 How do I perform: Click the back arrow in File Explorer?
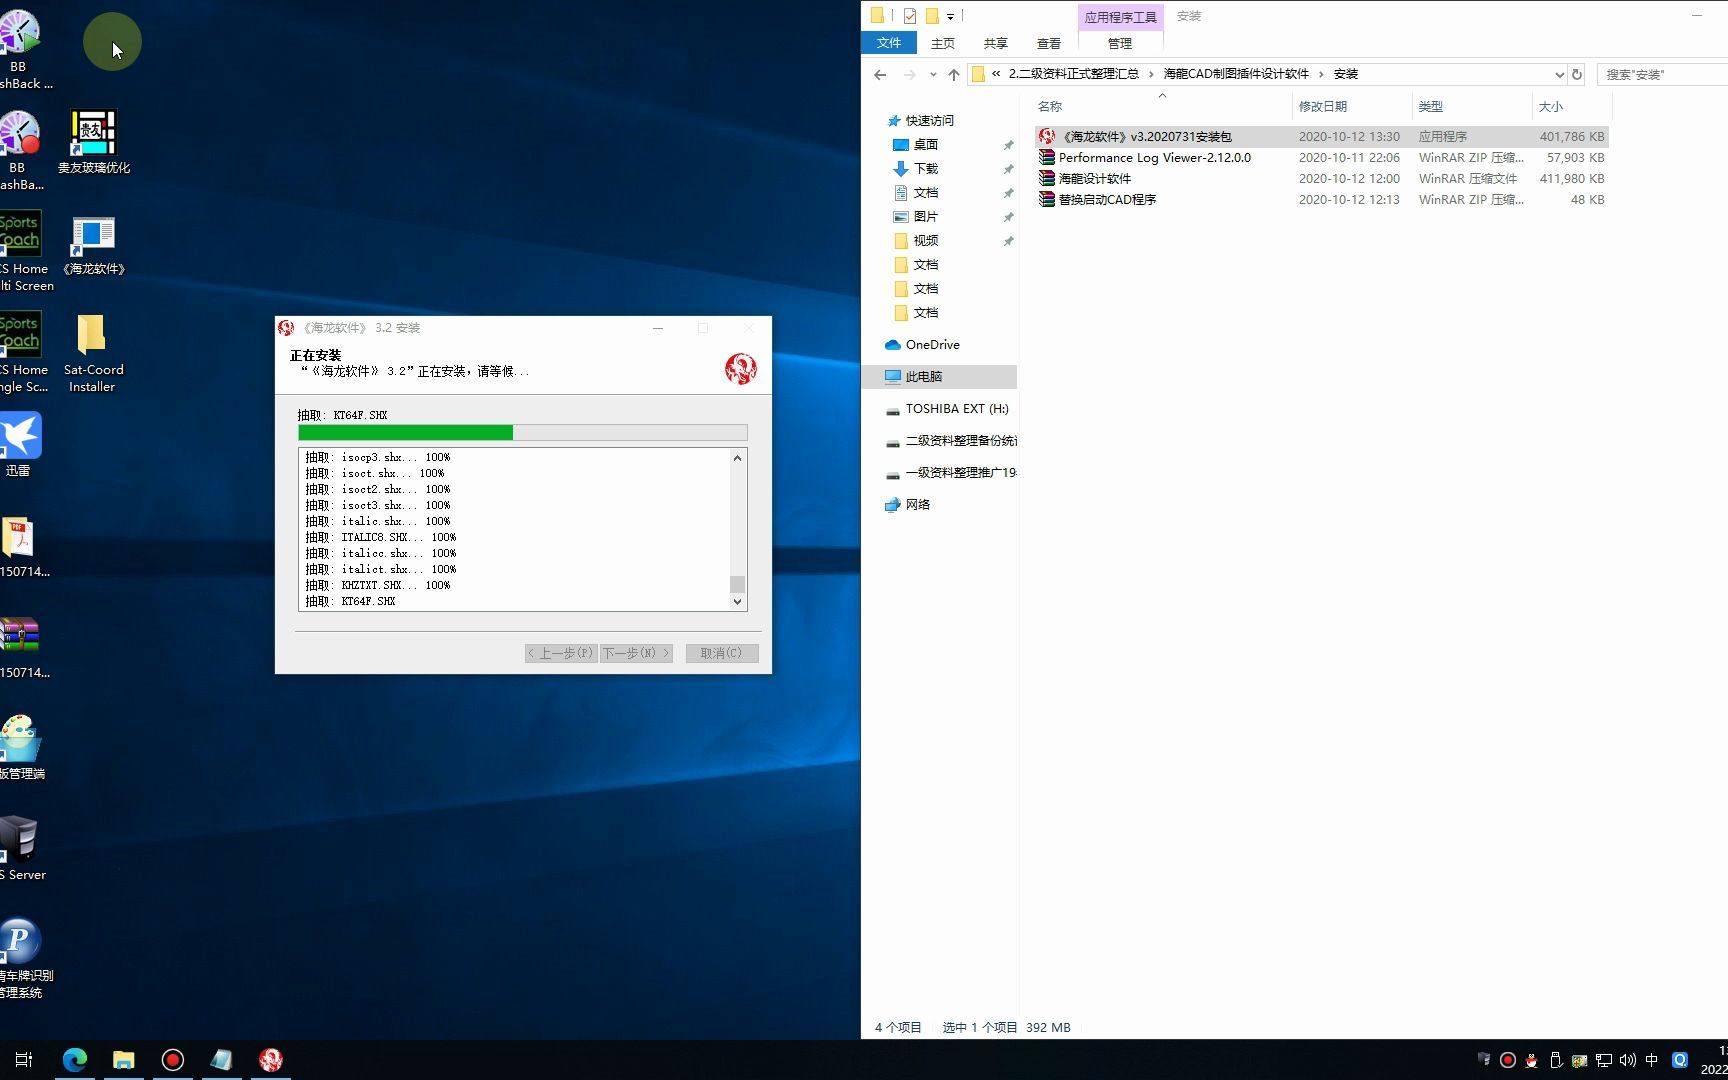click(x=880, y=74)
